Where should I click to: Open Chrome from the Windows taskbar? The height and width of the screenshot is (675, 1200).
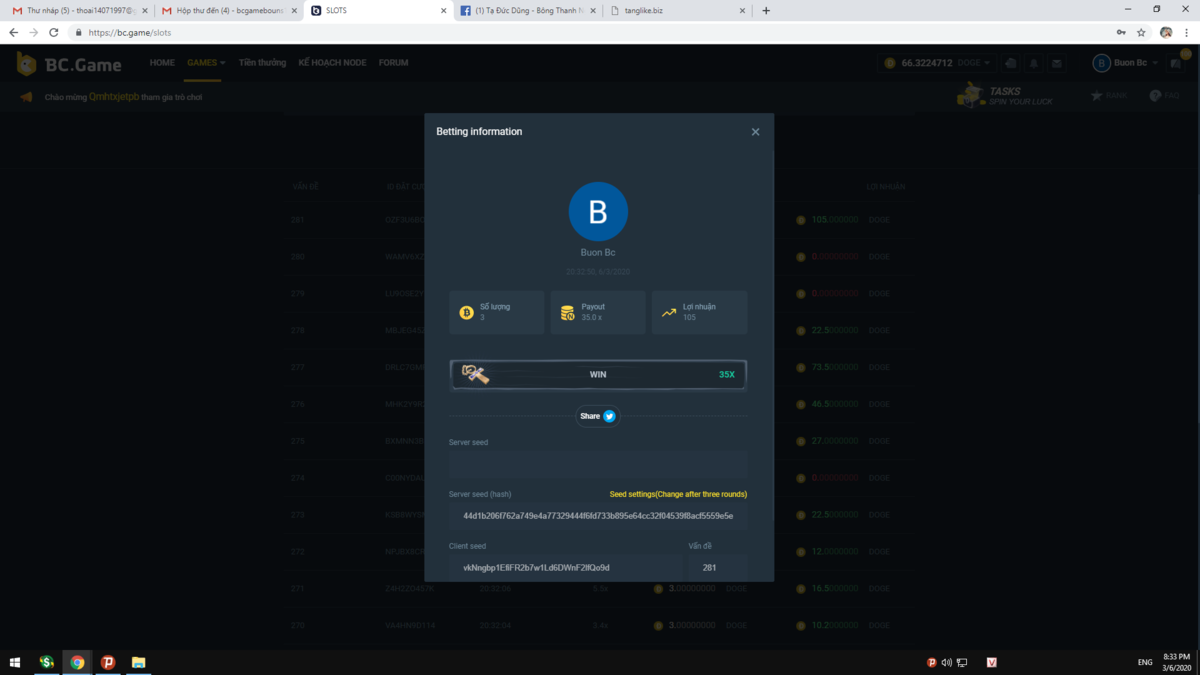click(77, 662)
